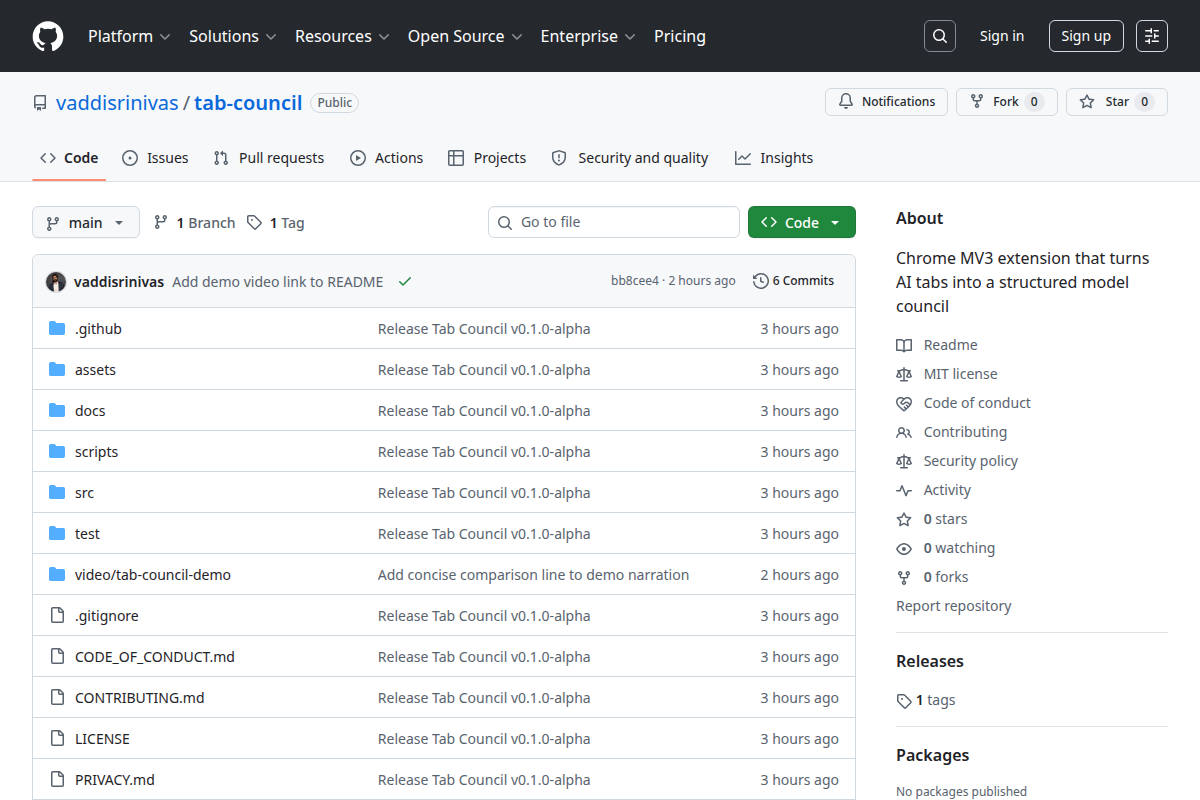Click the Sign in link
The image size is (1200, 800).
pyautogui.click(x=1002, y=36)
